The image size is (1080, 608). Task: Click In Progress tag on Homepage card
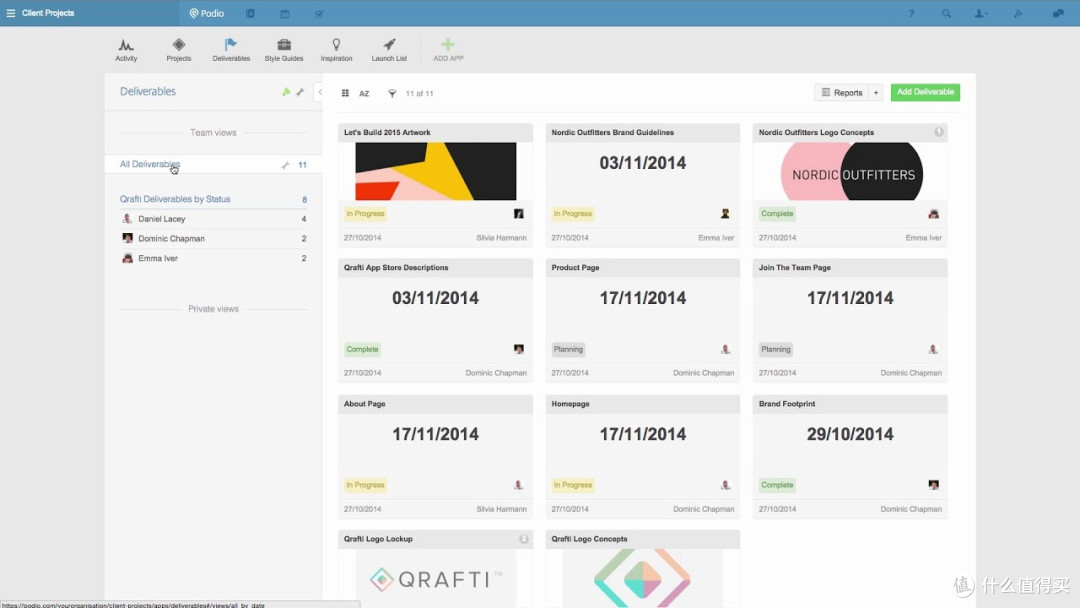[572, 485]
